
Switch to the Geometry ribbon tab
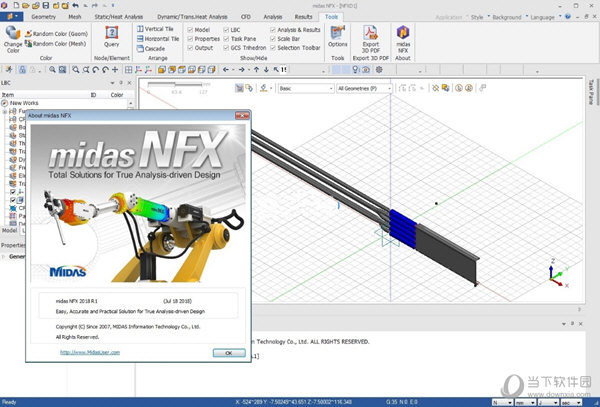click(x=44, y=17)
